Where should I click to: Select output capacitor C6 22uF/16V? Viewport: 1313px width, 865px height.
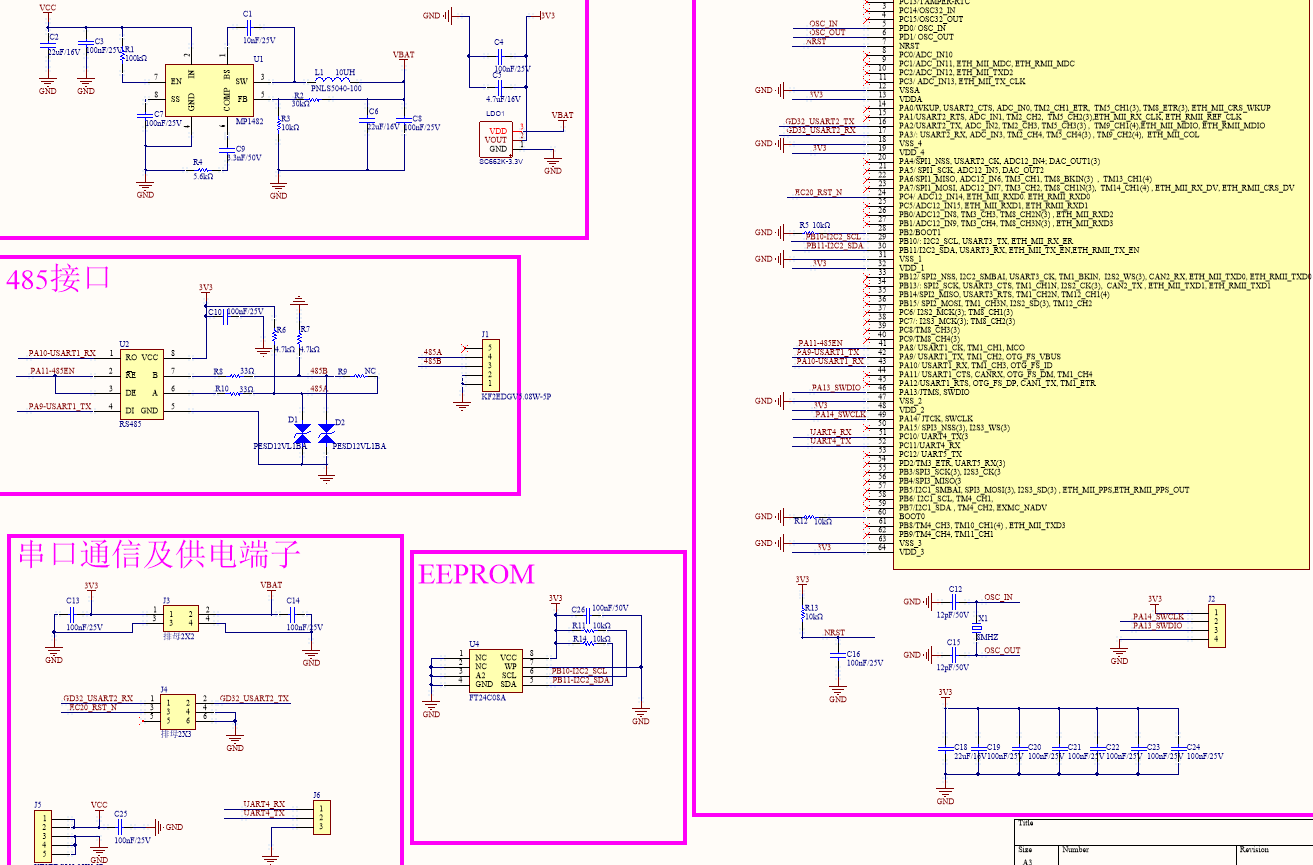[367, 121]
